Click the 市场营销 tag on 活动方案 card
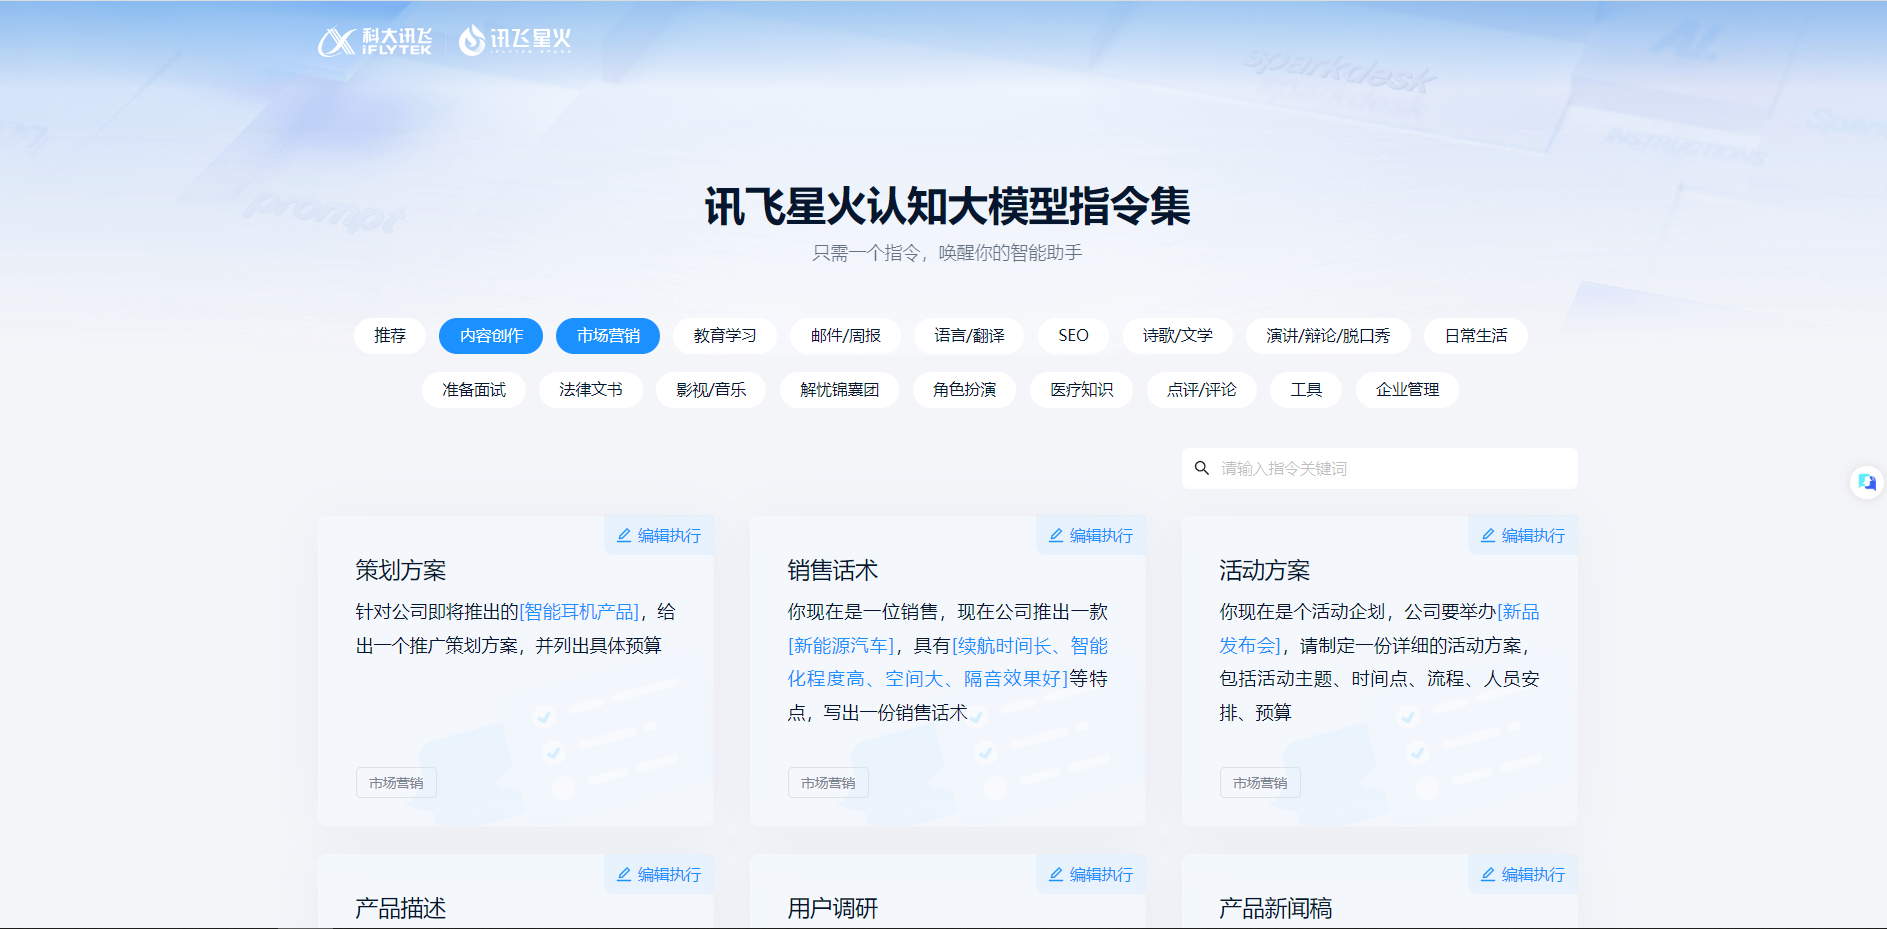 pyautogui.click(x=1260, y=783)
